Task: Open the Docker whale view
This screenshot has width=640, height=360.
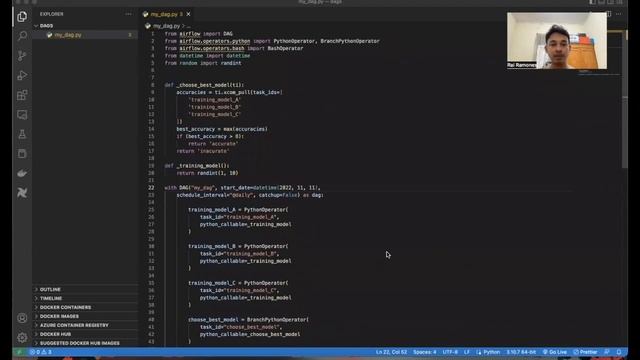Action: coord(22,173)
